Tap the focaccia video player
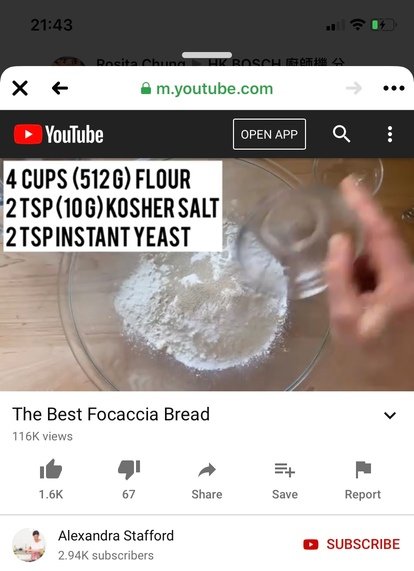This screenshot has width=414, height=571. pyautogui.click(x=207, y=275)
